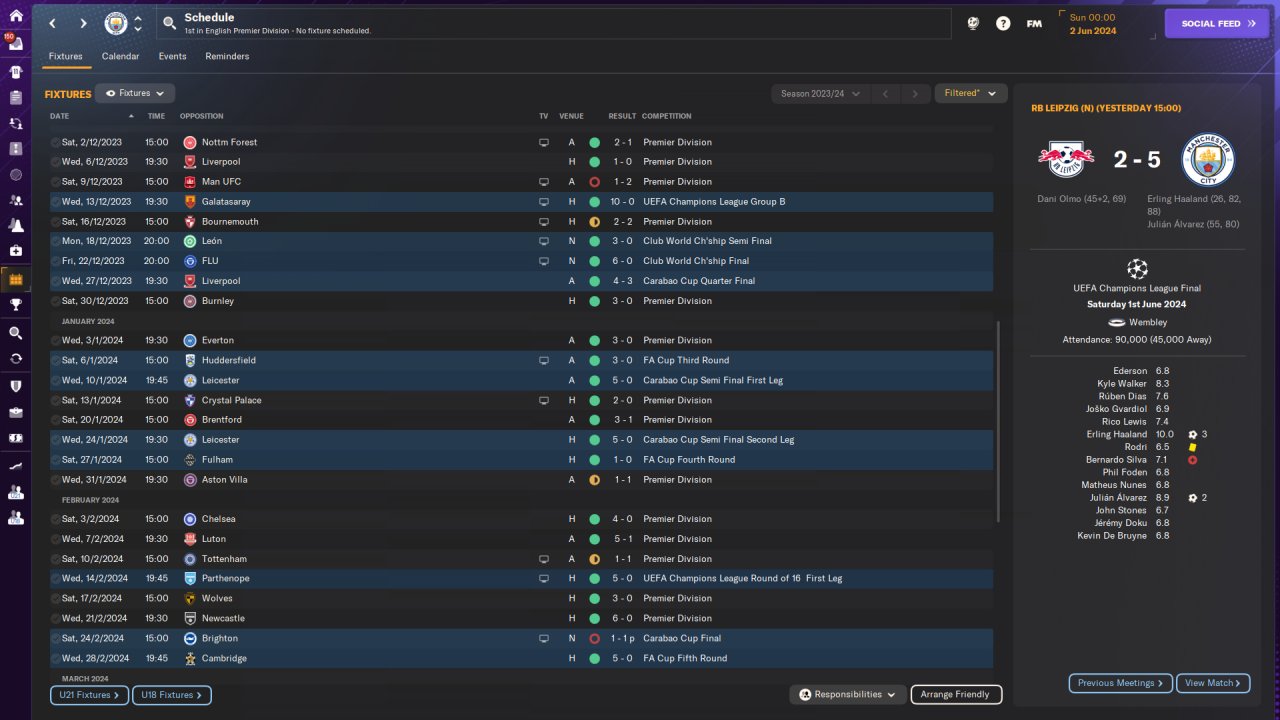Open the help question mark icon
This screenshot has width=1280, height=720.
(x=1003, y=23)
